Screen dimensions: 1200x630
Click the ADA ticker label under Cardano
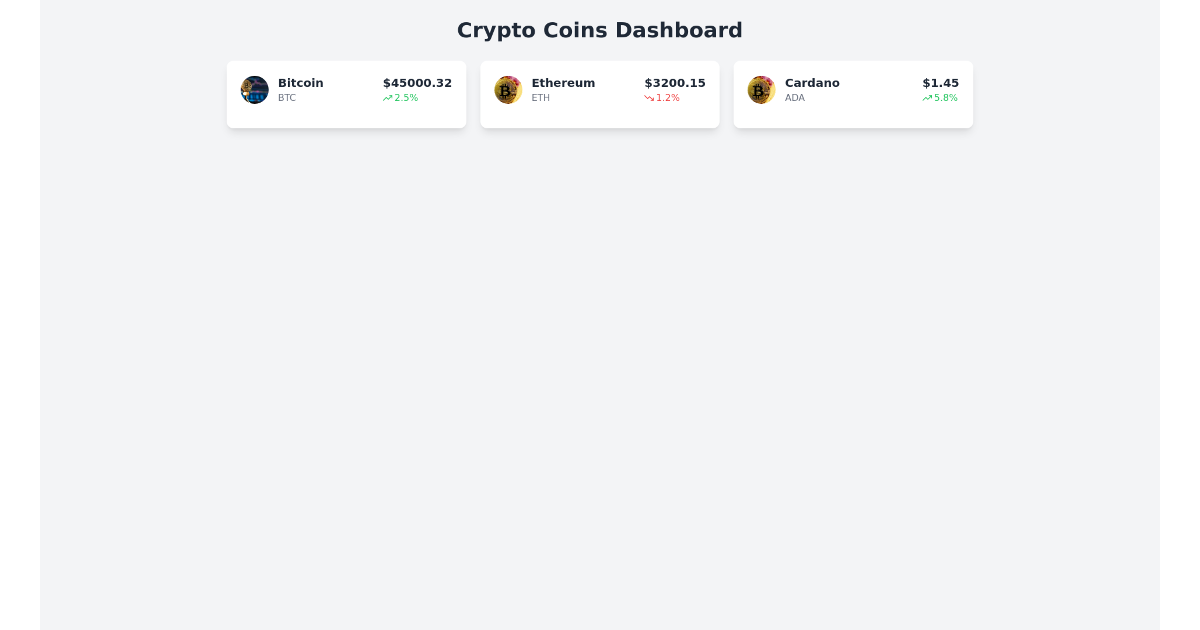click(x=795, y=98)
